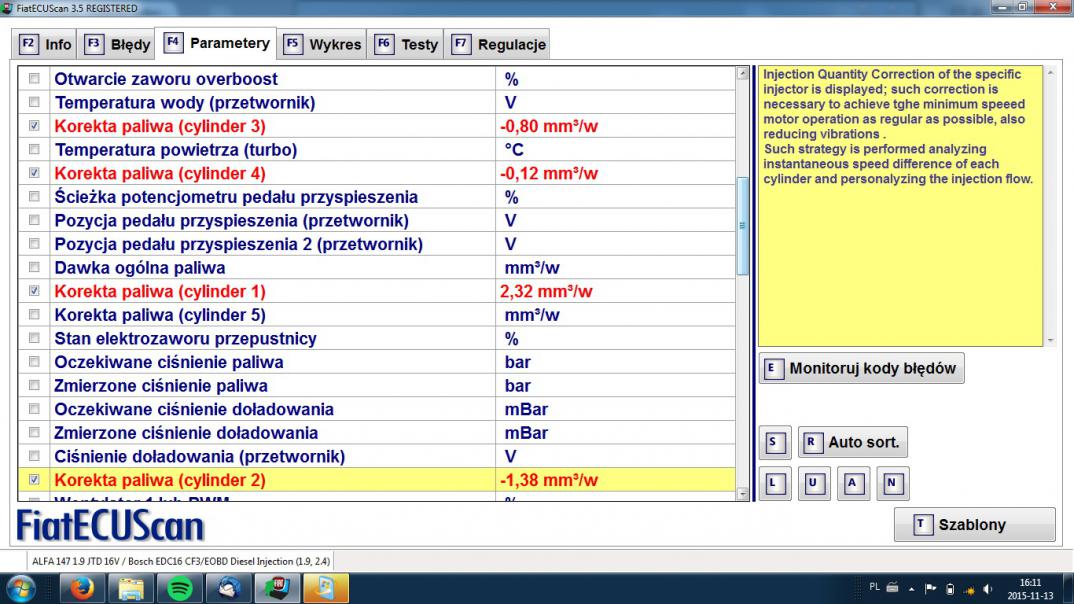Switch to the Wykres tab
Image resolution: width=1074 pixels, height=604 pixels.
coord(322,44)
